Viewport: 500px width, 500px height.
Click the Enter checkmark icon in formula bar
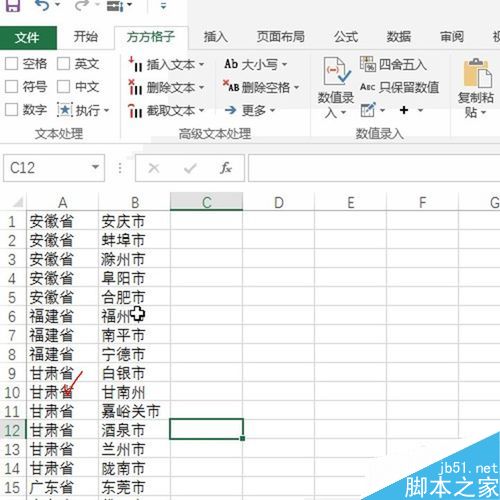[x=190, y=168]
